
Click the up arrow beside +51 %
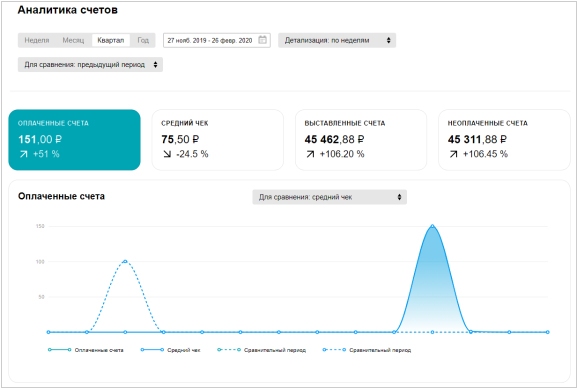tap(24, 154)
